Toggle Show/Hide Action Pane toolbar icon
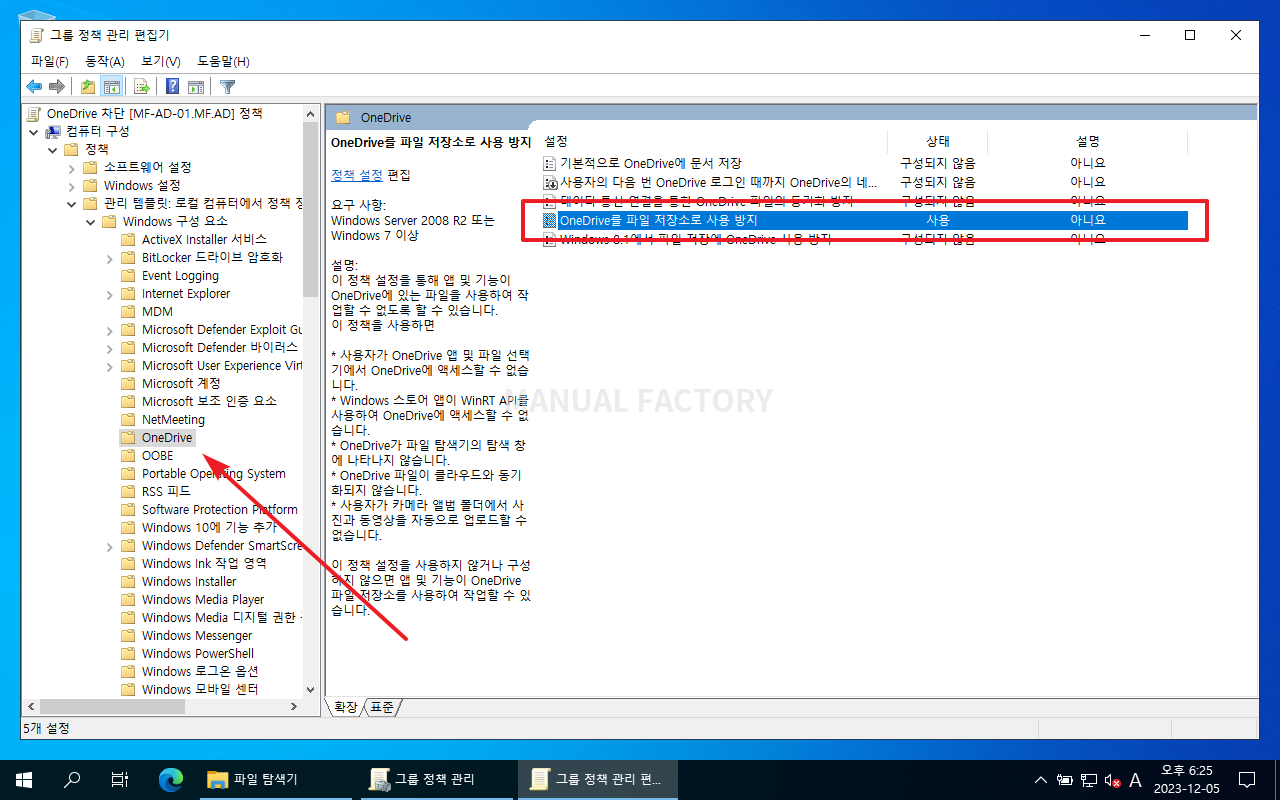The image size is (1280, 800). pyautogui.click(x=196, y=87)
